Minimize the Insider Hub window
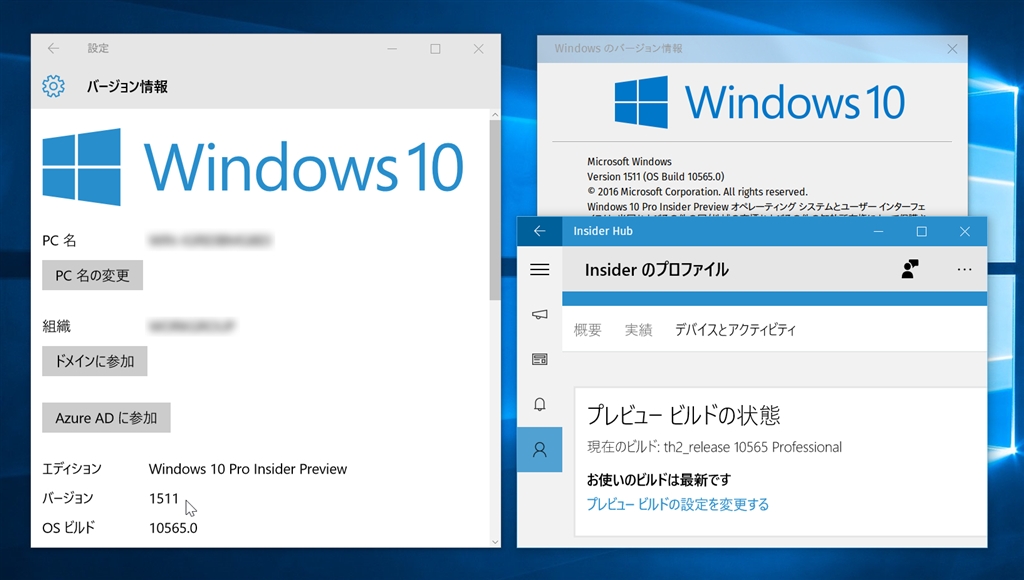Viewport: 1024px width, 580px height. pyautogui.click(x=878, y=231)
